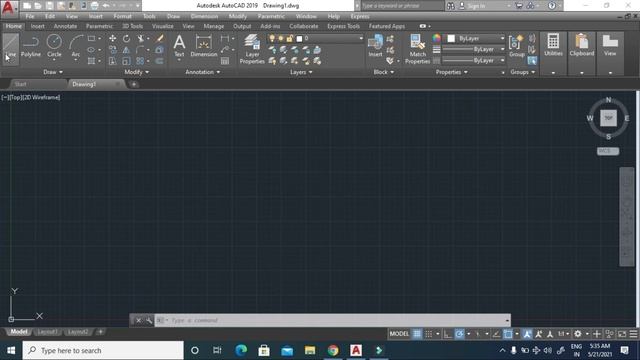Activate the Erase tool
Screen dimensions: 640x360
click(x=160, y=38)
